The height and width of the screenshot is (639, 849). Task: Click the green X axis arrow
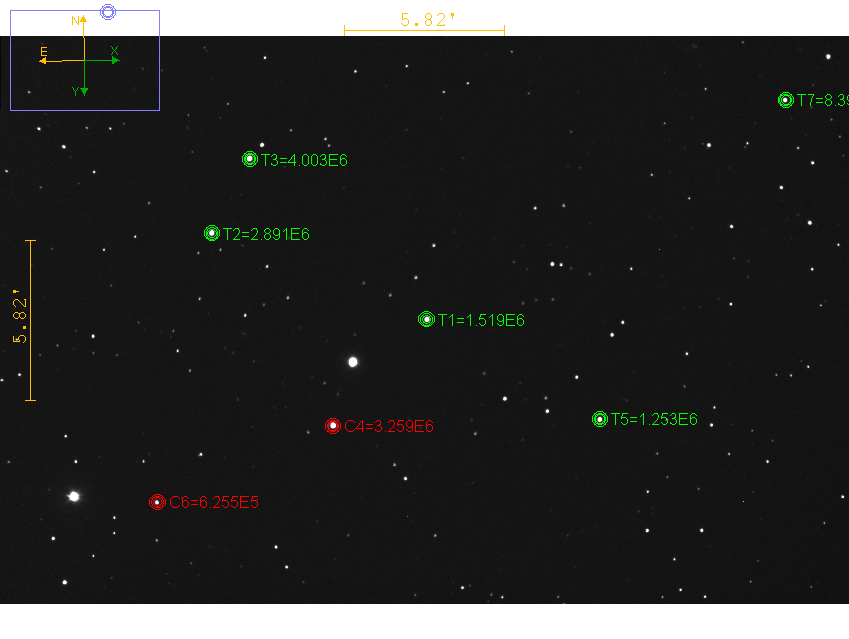[x=113, y=60]
